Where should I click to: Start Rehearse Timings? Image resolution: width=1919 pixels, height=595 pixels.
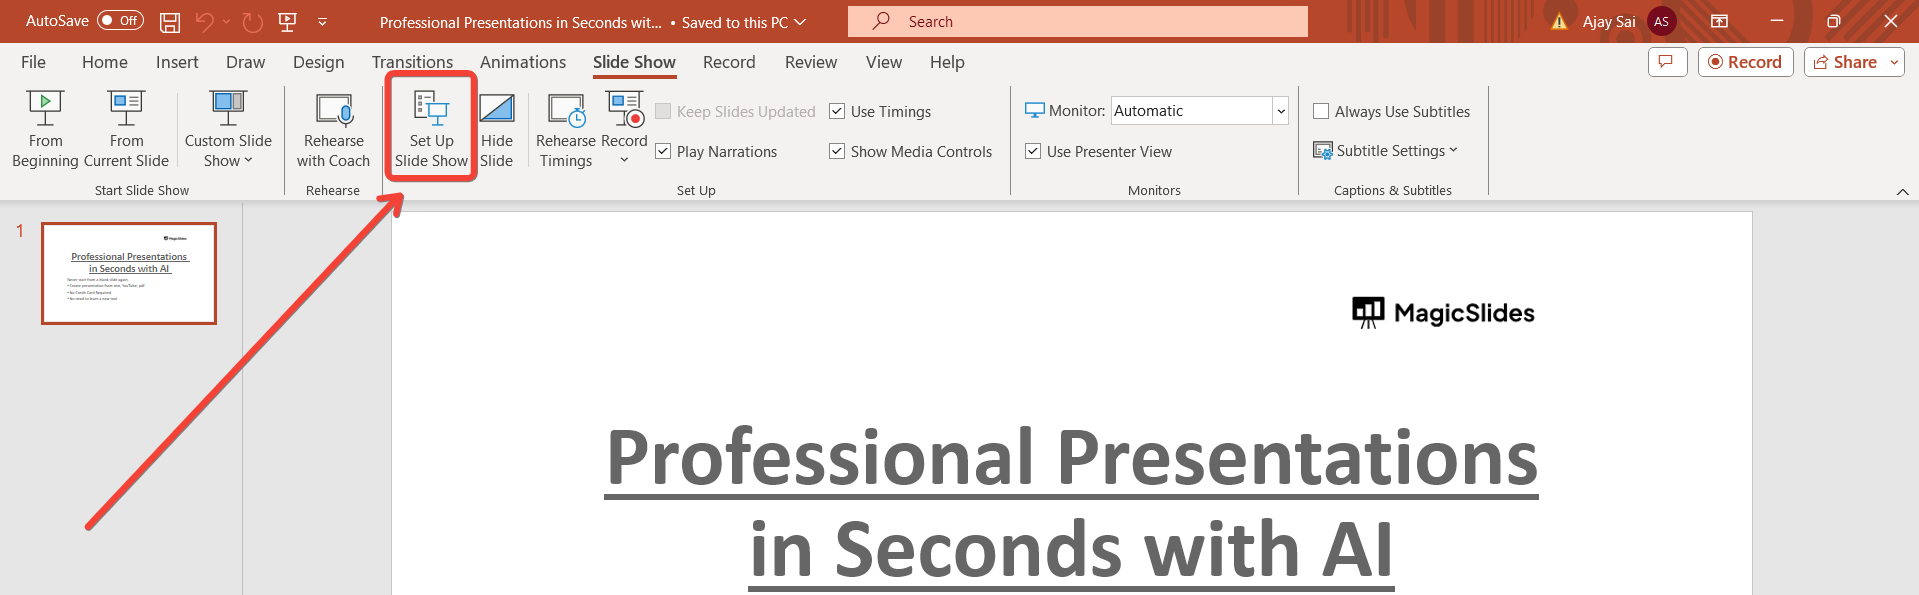pos(566,129)
